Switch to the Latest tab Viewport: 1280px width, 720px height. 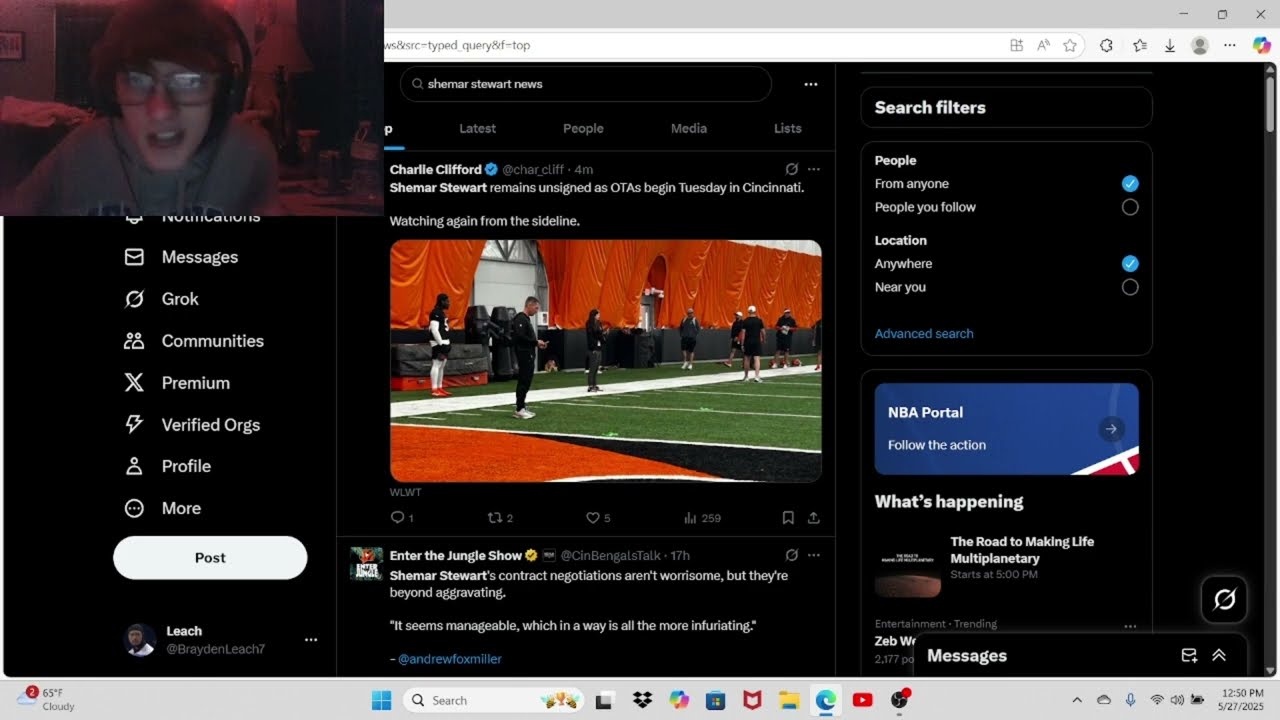(477, 128)
